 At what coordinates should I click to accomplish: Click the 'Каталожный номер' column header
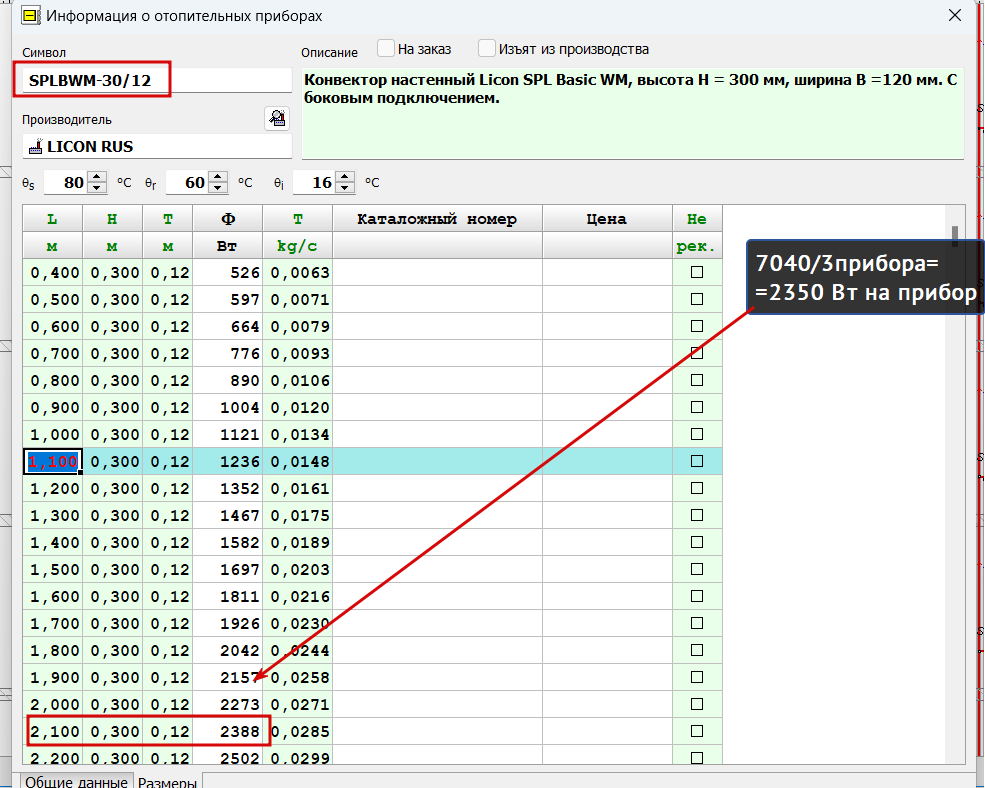point(437,219)
